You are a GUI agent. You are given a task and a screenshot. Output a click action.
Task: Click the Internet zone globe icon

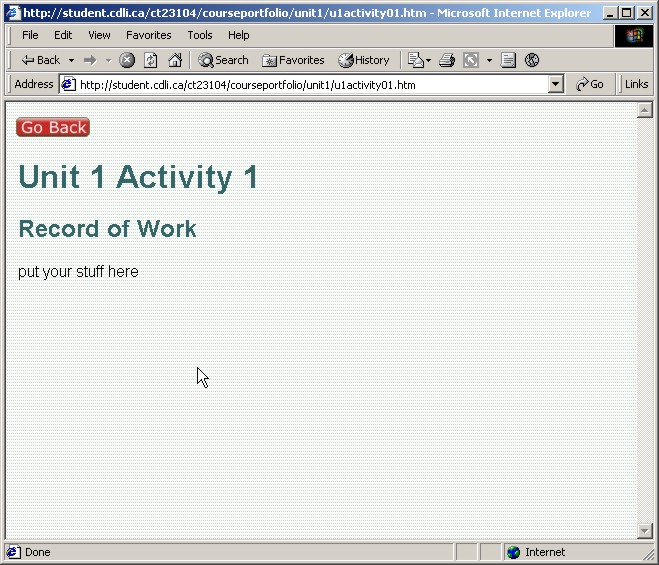click(x=513, y=552)
